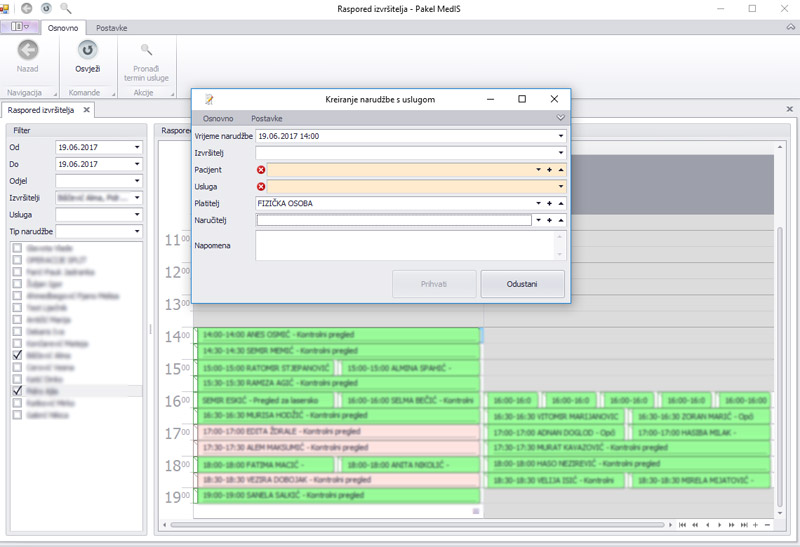The width and height of the screenshot is (800, 547).
Task: Click into the Napomena text area
Action: (x=406, y=245)
